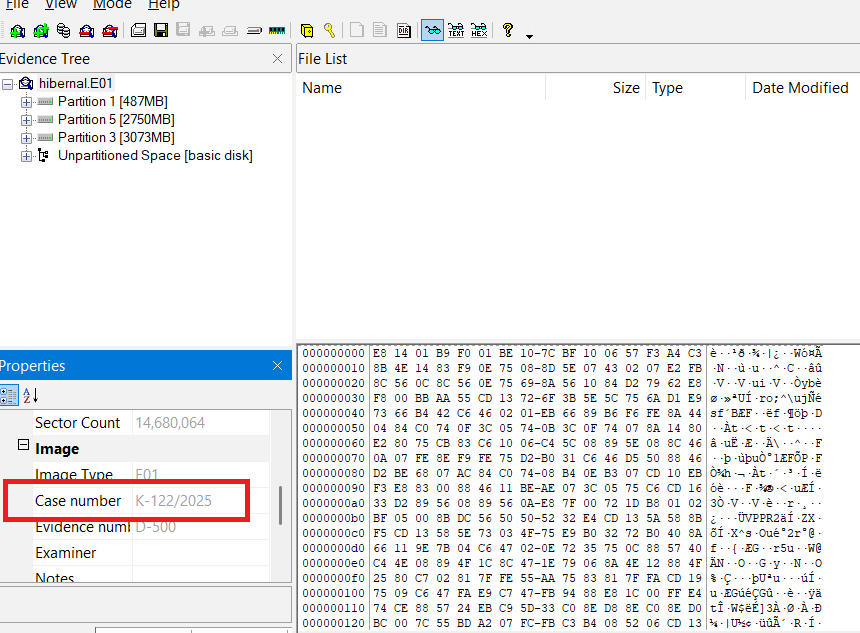Click the Remove Evidence Item icon

coord(87,31)
